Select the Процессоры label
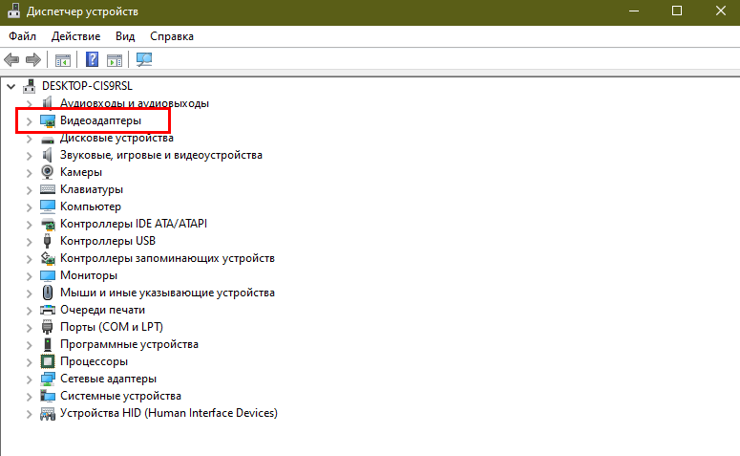 tap(94, 362)
